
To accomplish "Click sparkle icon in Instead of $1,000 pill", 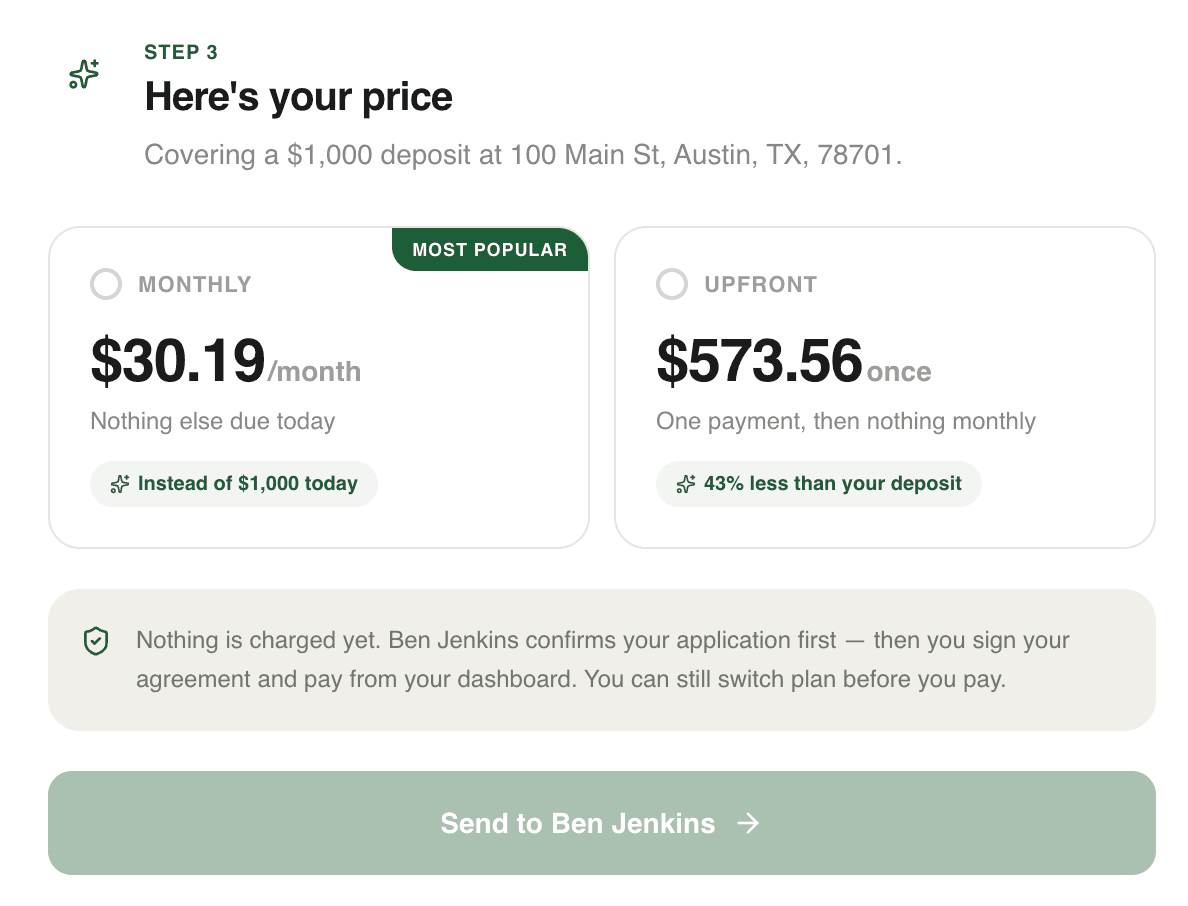I will (120, 484).
